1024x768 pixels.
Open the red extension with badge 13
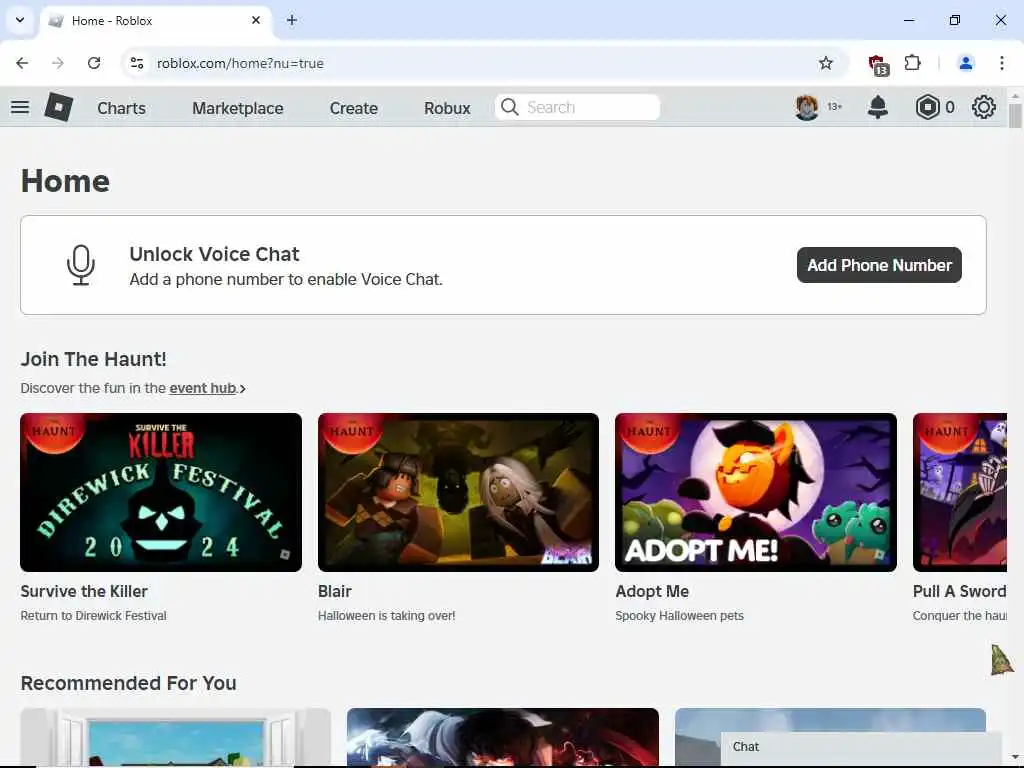[878, 64]
